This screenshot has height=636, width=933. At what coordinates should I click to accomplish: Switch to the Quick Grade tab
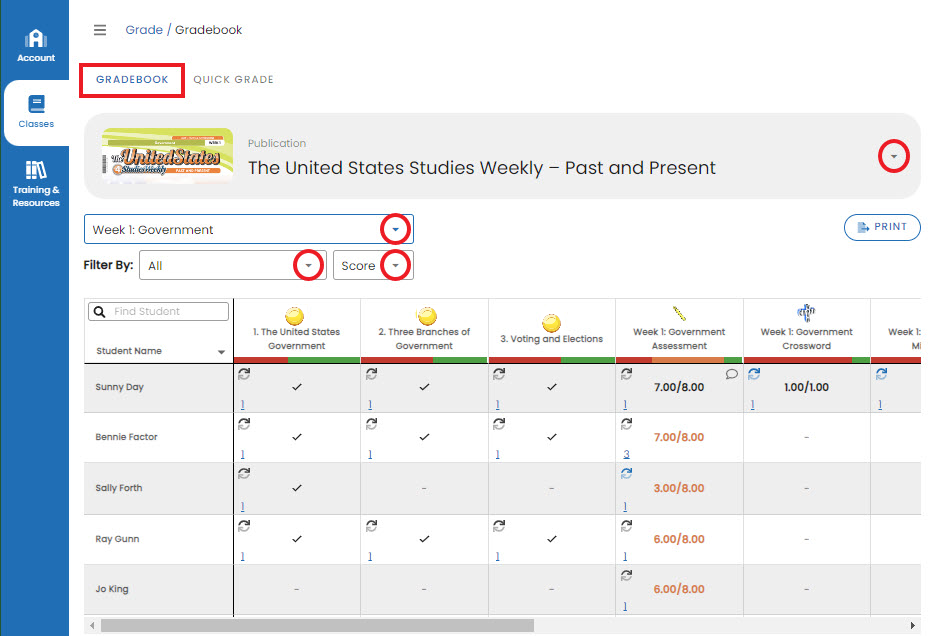click(233, 80)
